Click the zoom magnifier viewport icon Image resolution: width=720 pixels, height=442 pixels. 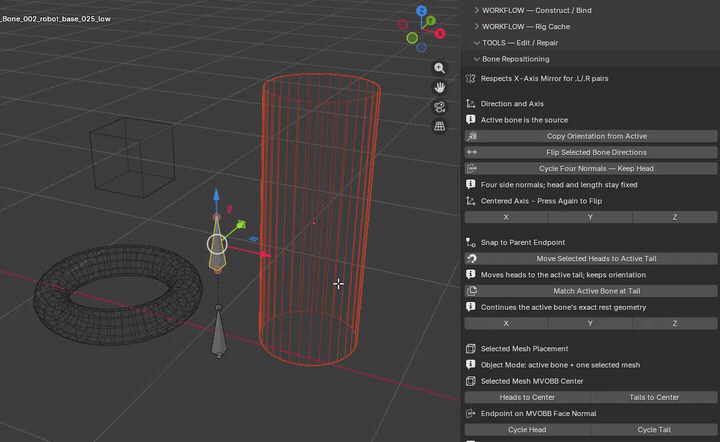pos(439,68)
